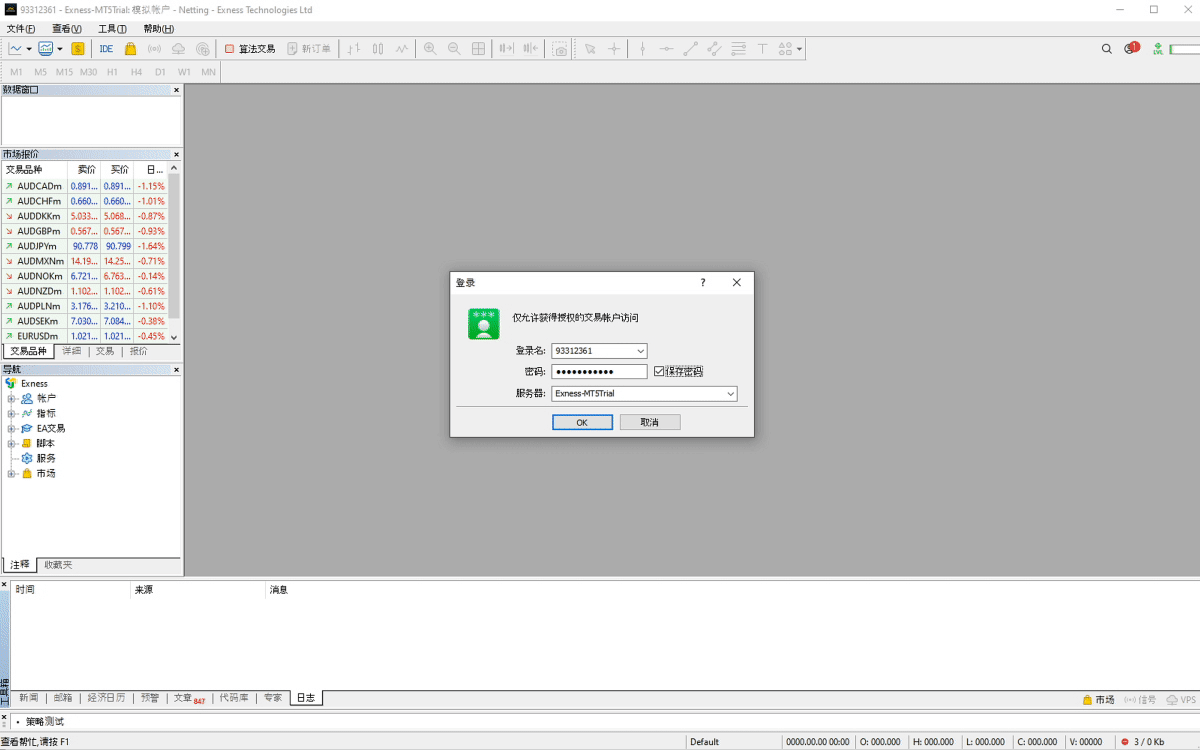
Task: Open the IDE MetaEditor button
Action: [x=106, y=48]
